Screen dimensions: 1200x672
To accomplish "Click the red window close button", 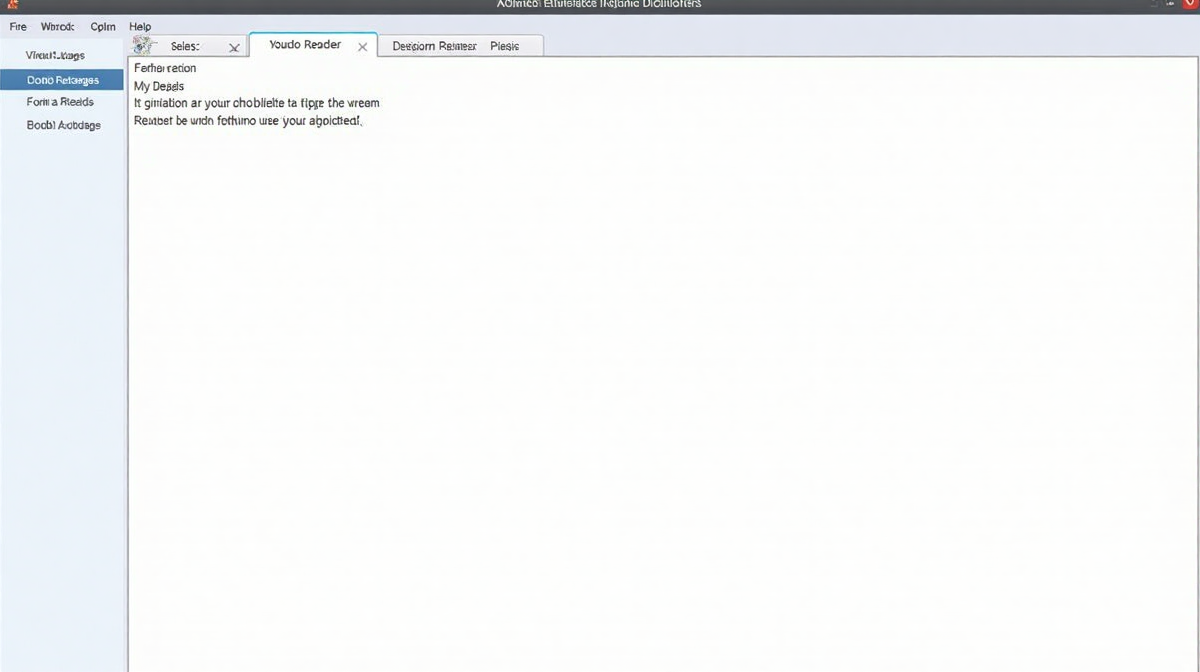I will pyautogui.click(x=1190, y=5).
